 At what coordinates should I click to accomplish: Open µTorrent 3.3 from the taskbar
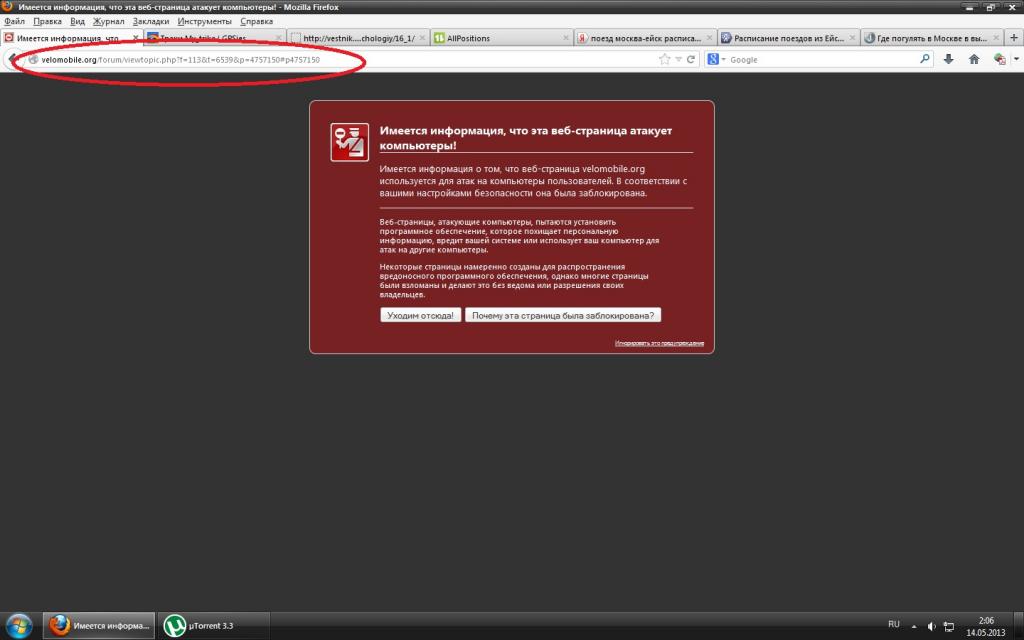tap(214, 626)
